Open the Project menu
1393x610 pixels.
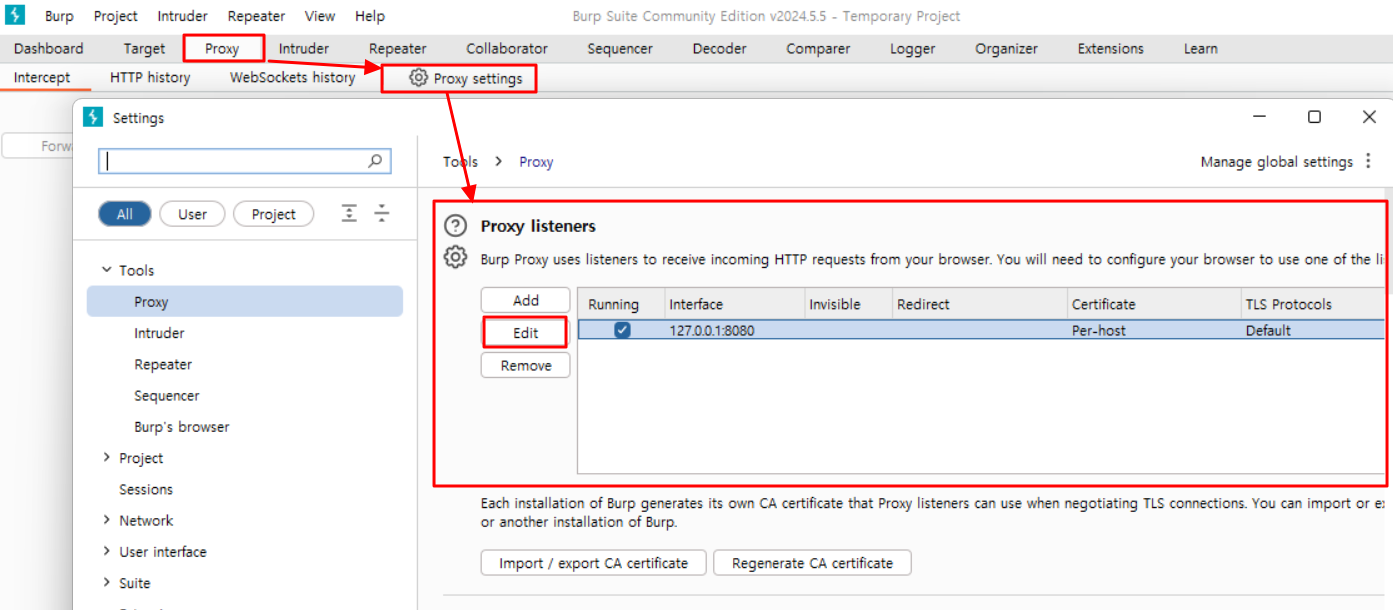click(x=116, y=16)
